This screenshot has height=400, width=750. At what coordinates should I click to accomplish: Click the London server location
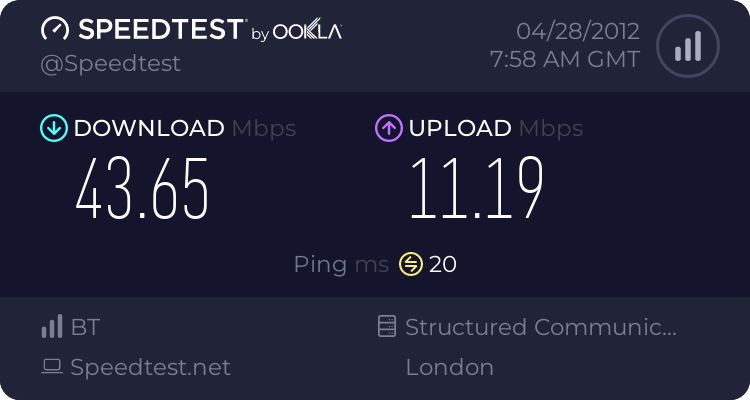coord(449,367)
